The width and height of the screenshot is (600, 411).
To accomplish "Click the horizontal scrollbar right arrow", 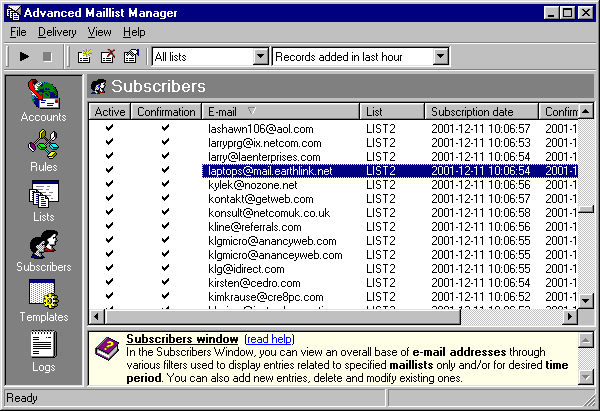I will [572, 317].
